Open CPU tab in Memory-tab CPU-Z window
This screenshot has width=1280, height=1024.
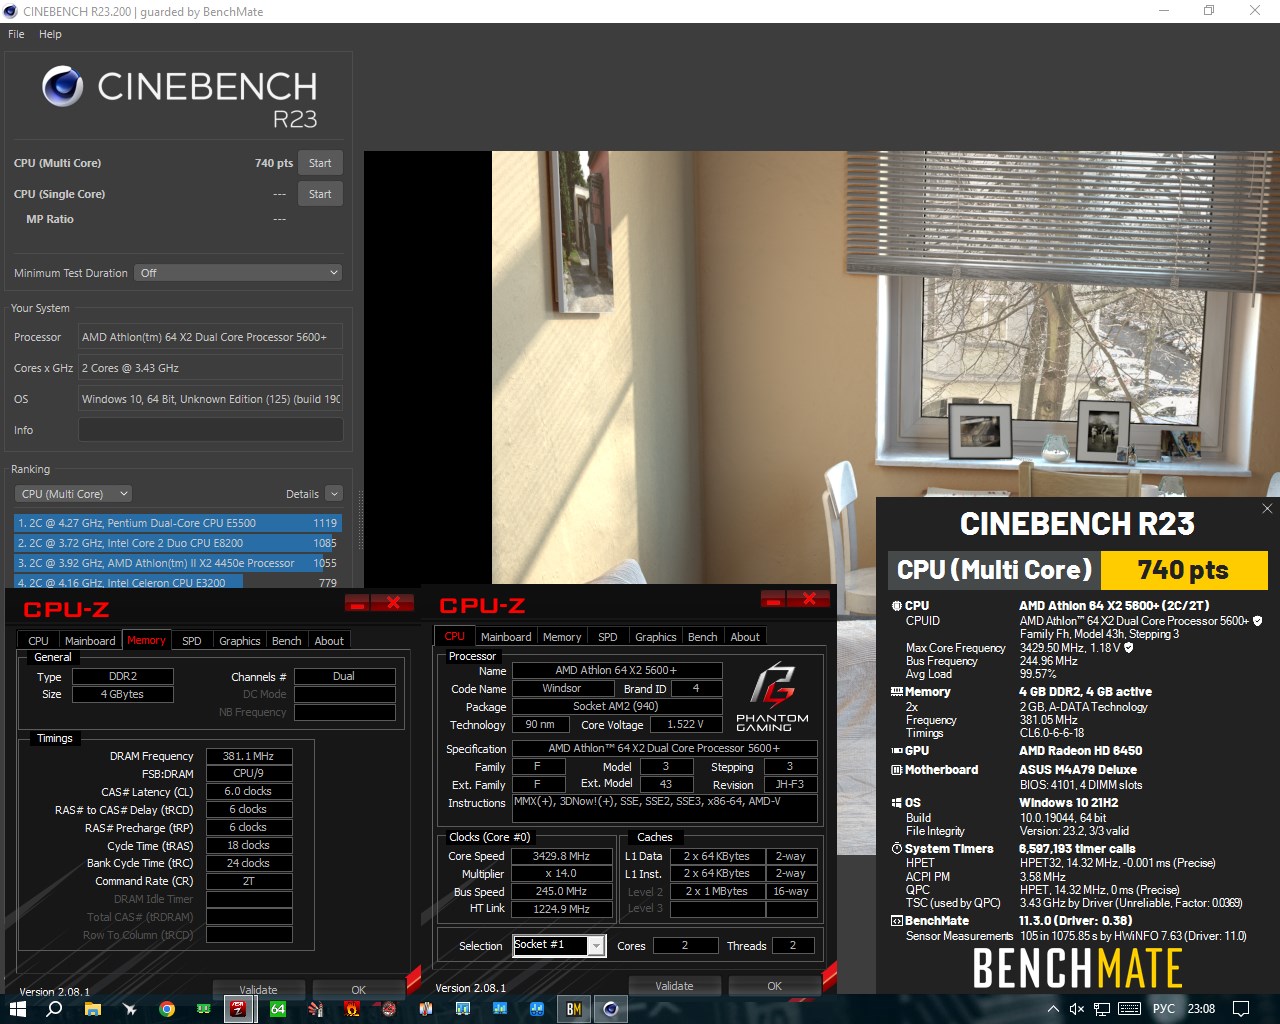click(x=38, y=641)
